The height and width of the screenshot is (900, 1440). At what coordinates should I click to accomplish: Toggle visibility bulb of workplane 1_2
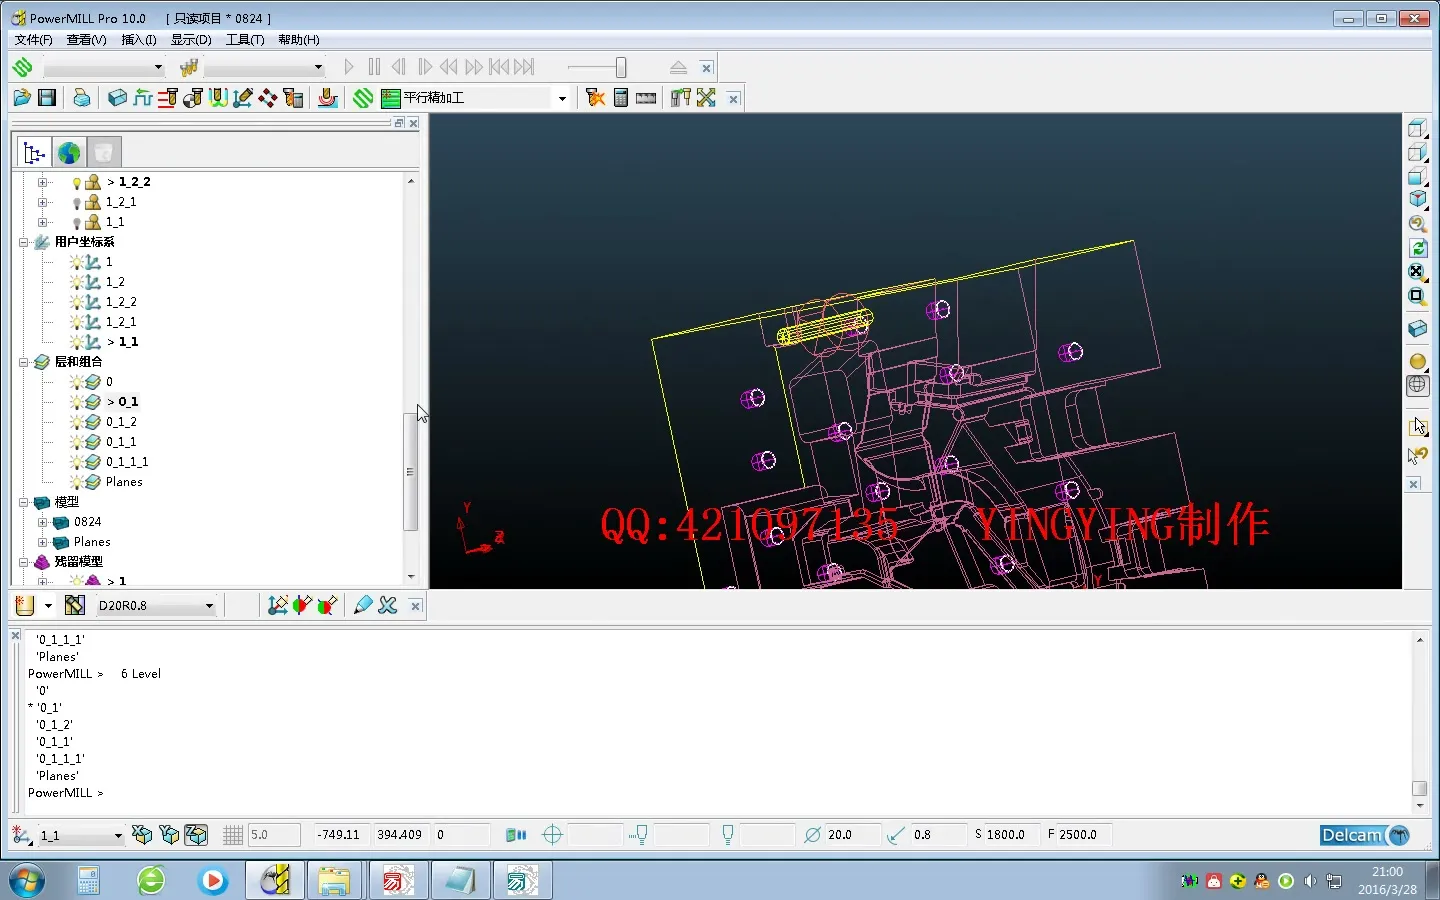pyautogui.click(x=77, y=282)
